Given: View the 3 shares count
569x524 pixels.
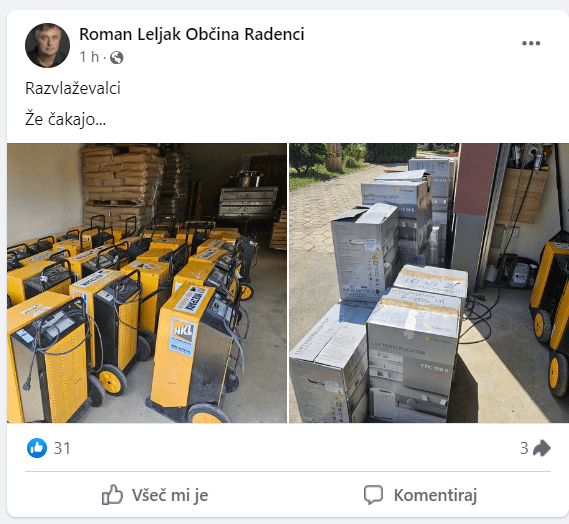Looking at the screenshot, I should 524,448.
